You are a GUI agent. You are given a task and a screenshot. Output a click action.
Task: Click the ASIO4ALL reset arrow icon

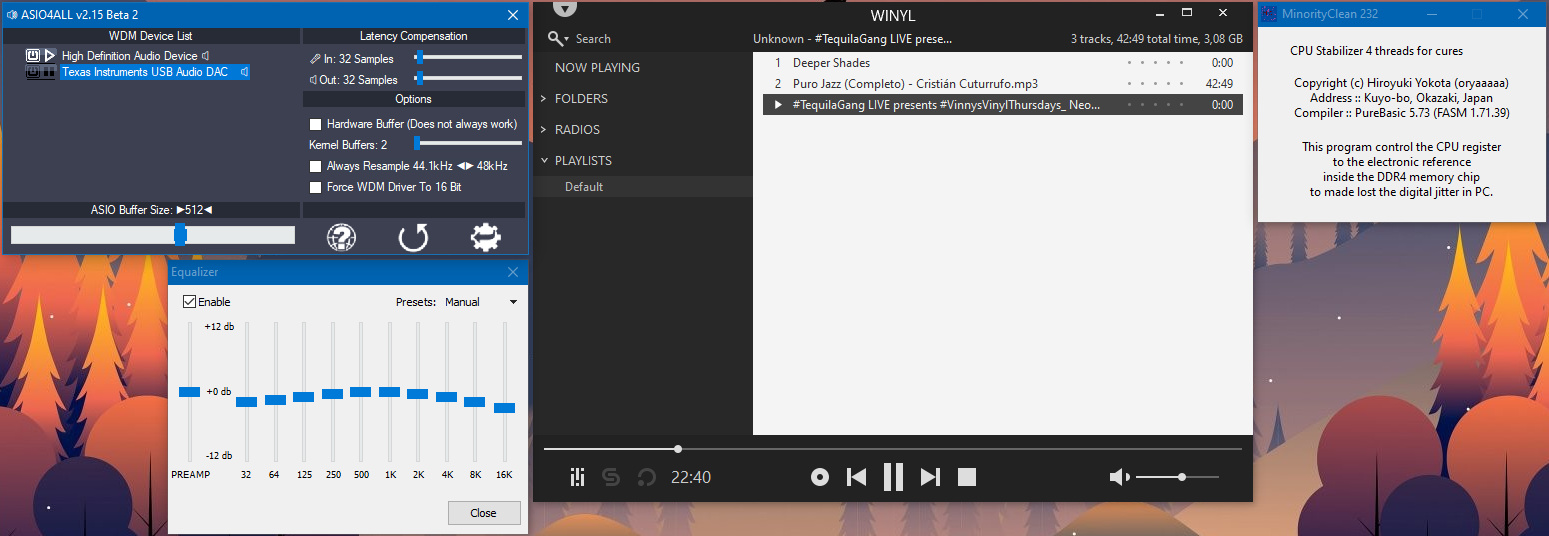(413, 238)
